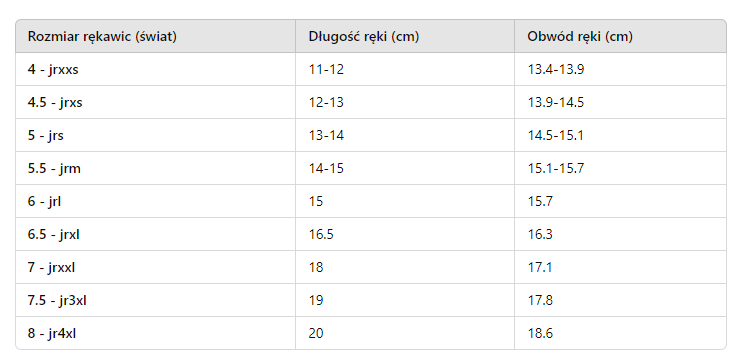Click the 'Rozmiar rękawic (świat)' column header
Image resolution: width=734 pixels, height=361 pixels.
point(155,36)
